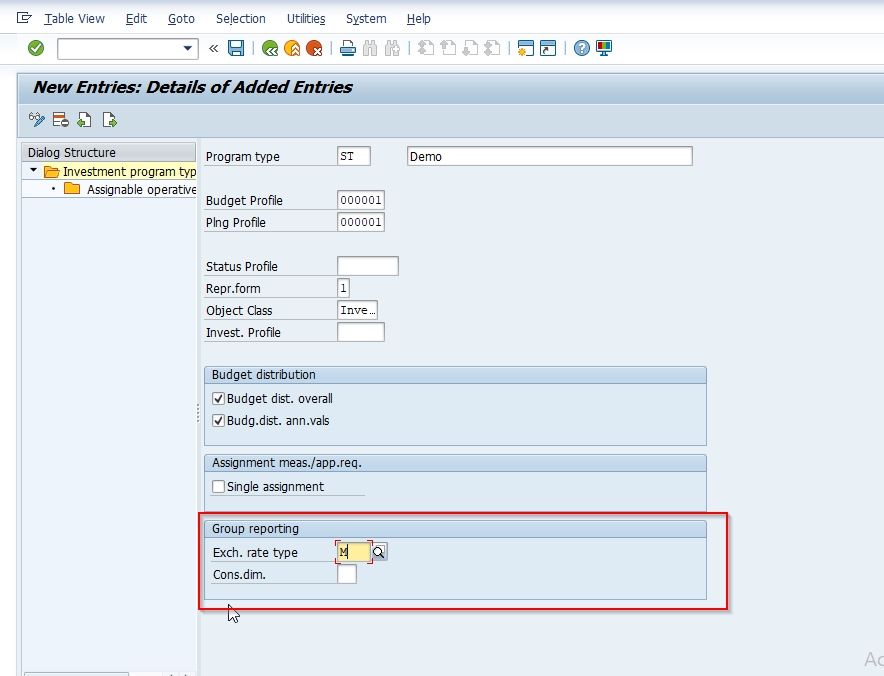The image size is (884, 676).
Task: Click the Assignment meas./app.req. section title
Action: point(287,463)
